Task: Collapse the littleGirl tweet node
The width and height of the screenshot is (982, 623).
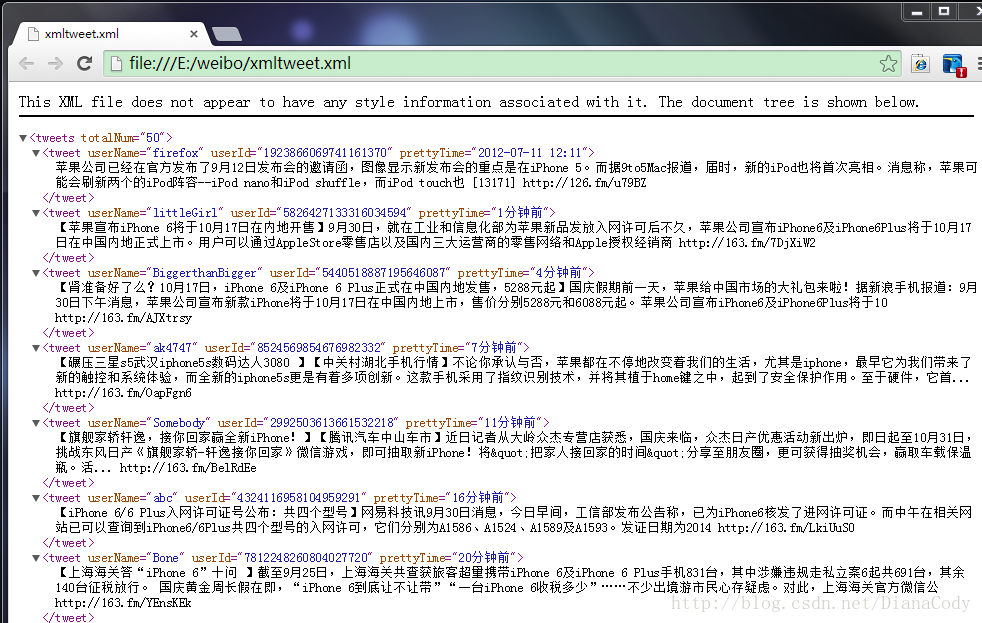Action: [36, 213]
